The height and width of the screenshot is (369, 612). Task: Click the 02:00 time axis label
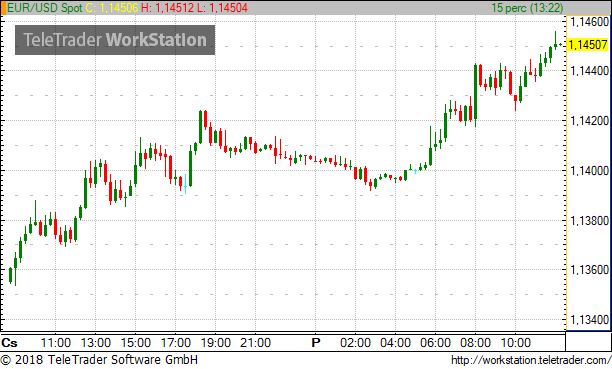[355, 343]
